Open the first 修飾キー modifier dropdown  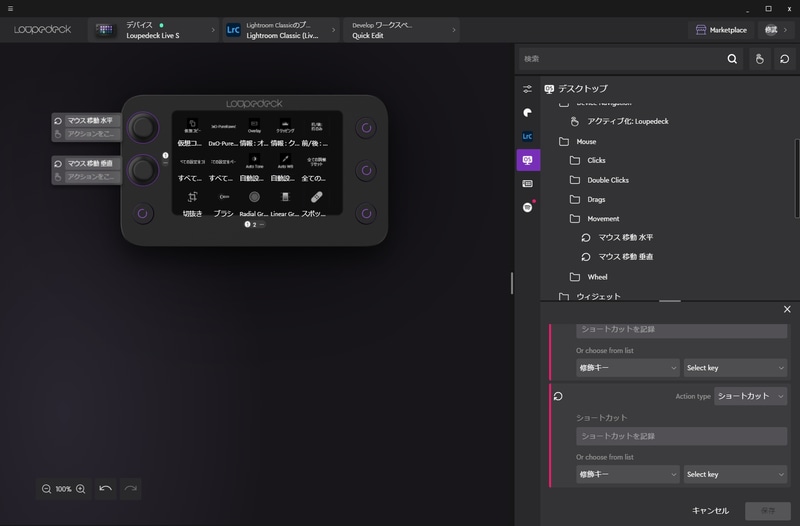(628, 368)
